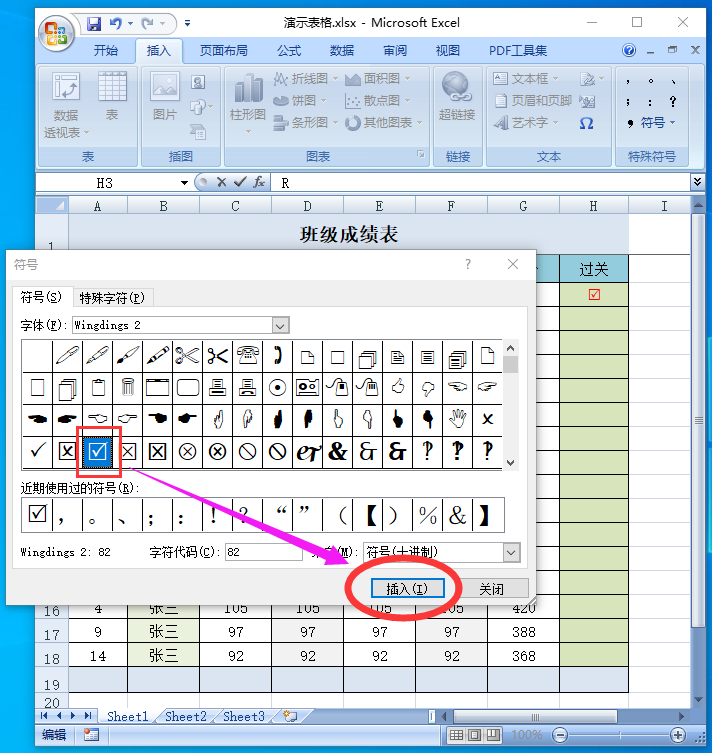Switch to the 开始 ribbon tab
This screenshot has height=753, width=712.
click(x=106, y=50)
